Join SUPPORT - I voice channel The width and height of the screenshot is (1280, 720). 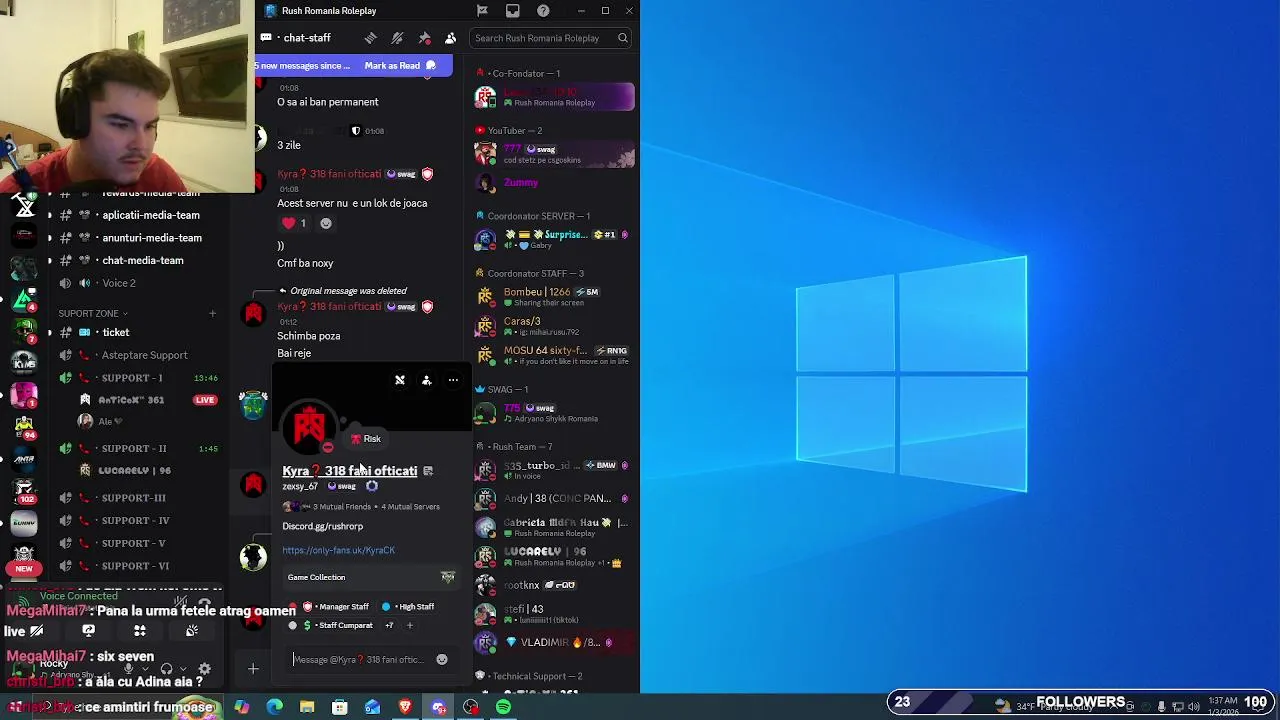click(x=138, y=378)
